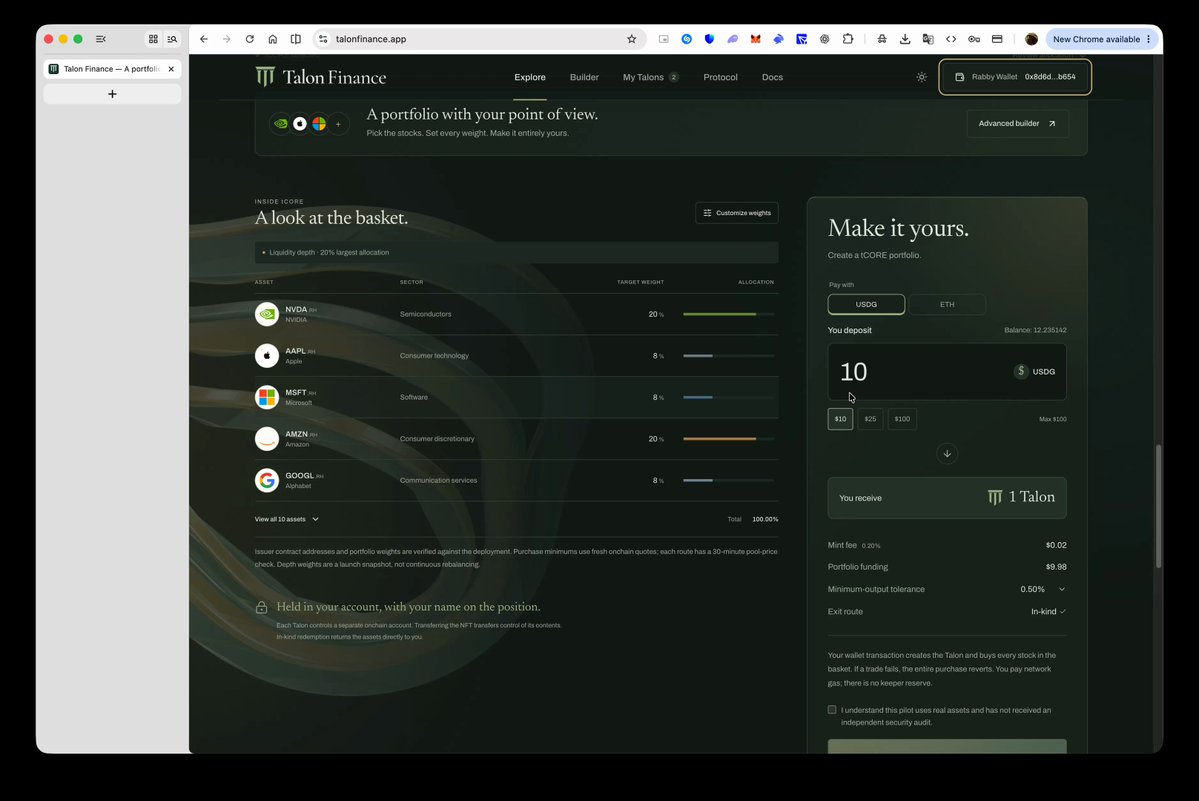Click the Advanced builder button

[x=1017, y=124]
